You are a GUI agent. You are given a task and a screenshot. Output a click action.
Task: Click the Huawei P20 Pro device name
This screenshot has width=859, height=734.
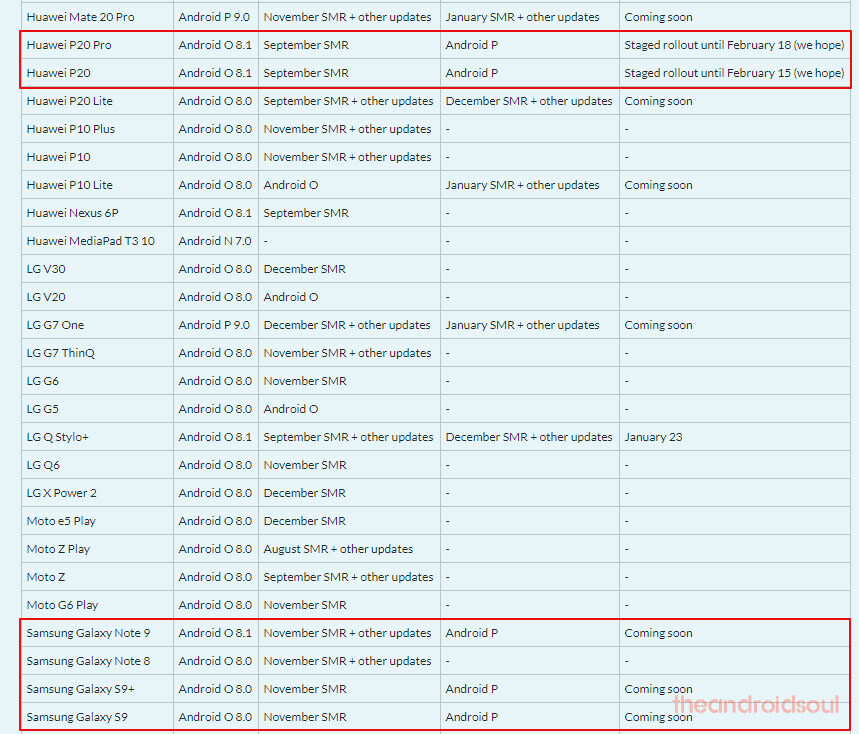[69, 45]
